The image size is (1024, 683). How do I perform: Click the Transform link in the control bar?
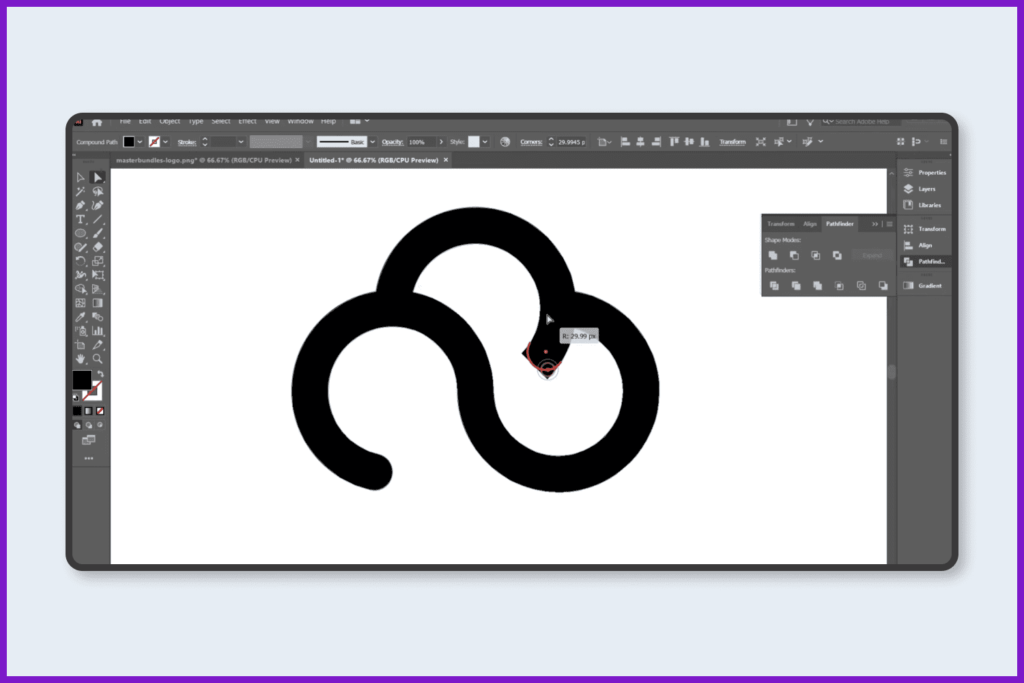(x=733, y=141)
